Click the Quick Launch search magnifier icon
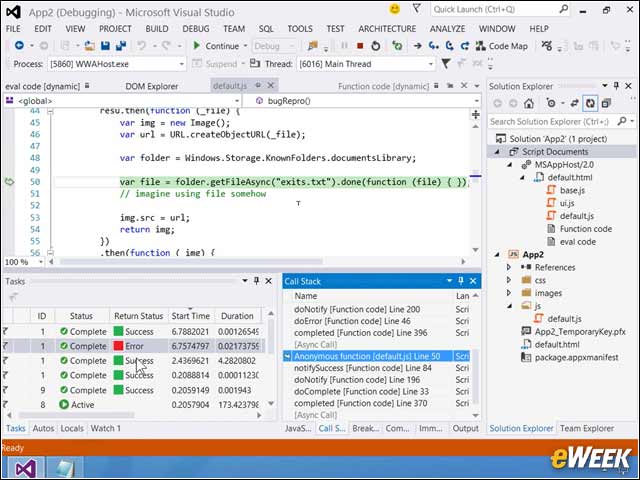The height and width of the screenshot is (480, 640). click(563, 9)
